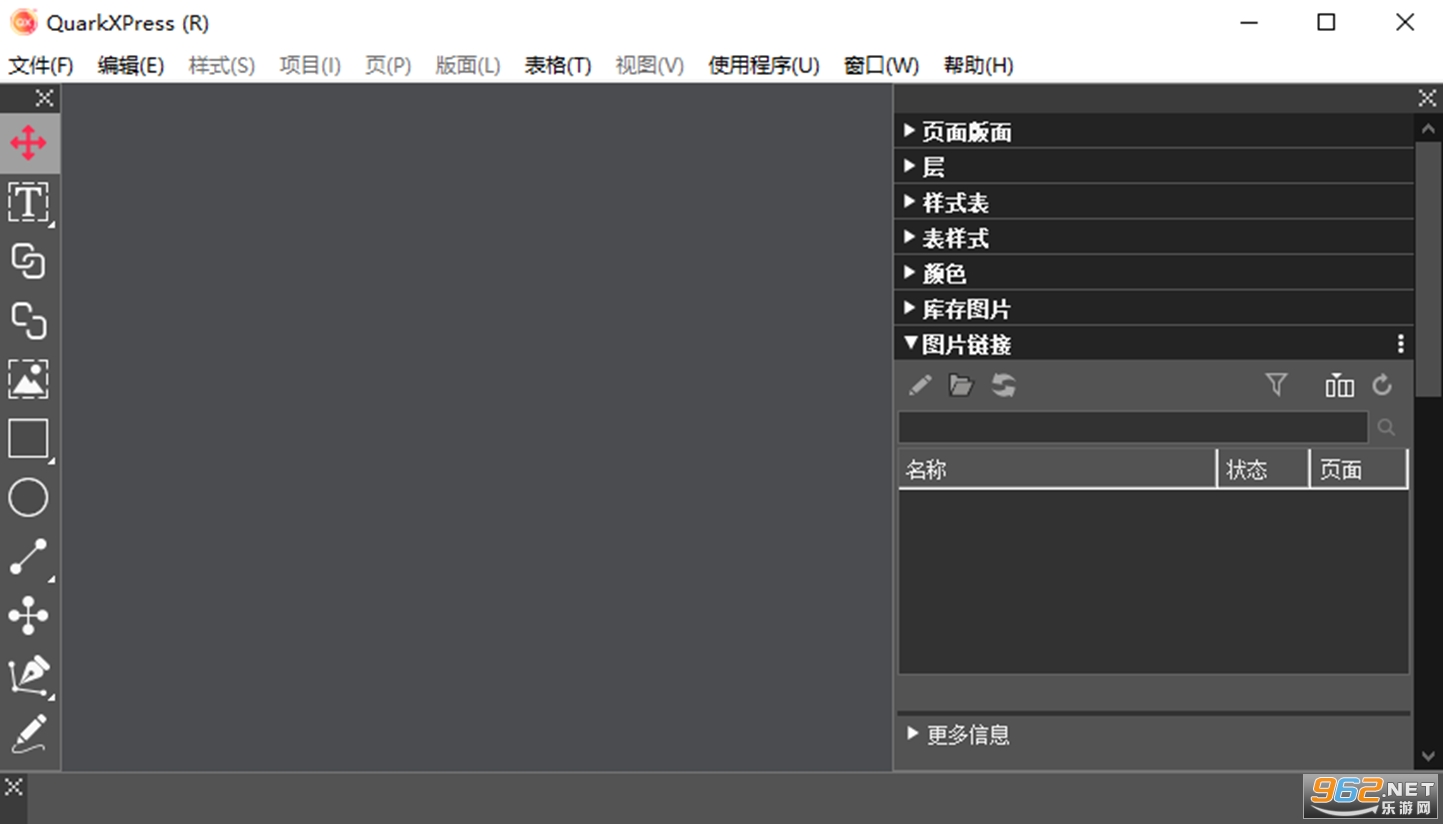Minimize the QuarkXPress window
The image size is (1443, 824).
click(x=1248, y=22)
